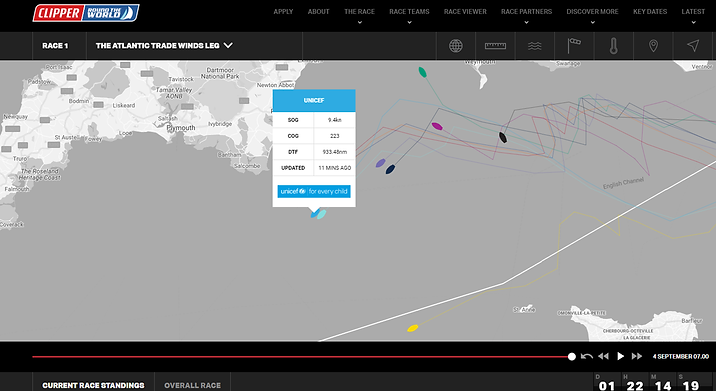Open The Atlantic Trade Winds Leg dropdown
Screen dimensions: 716x391
164,46
